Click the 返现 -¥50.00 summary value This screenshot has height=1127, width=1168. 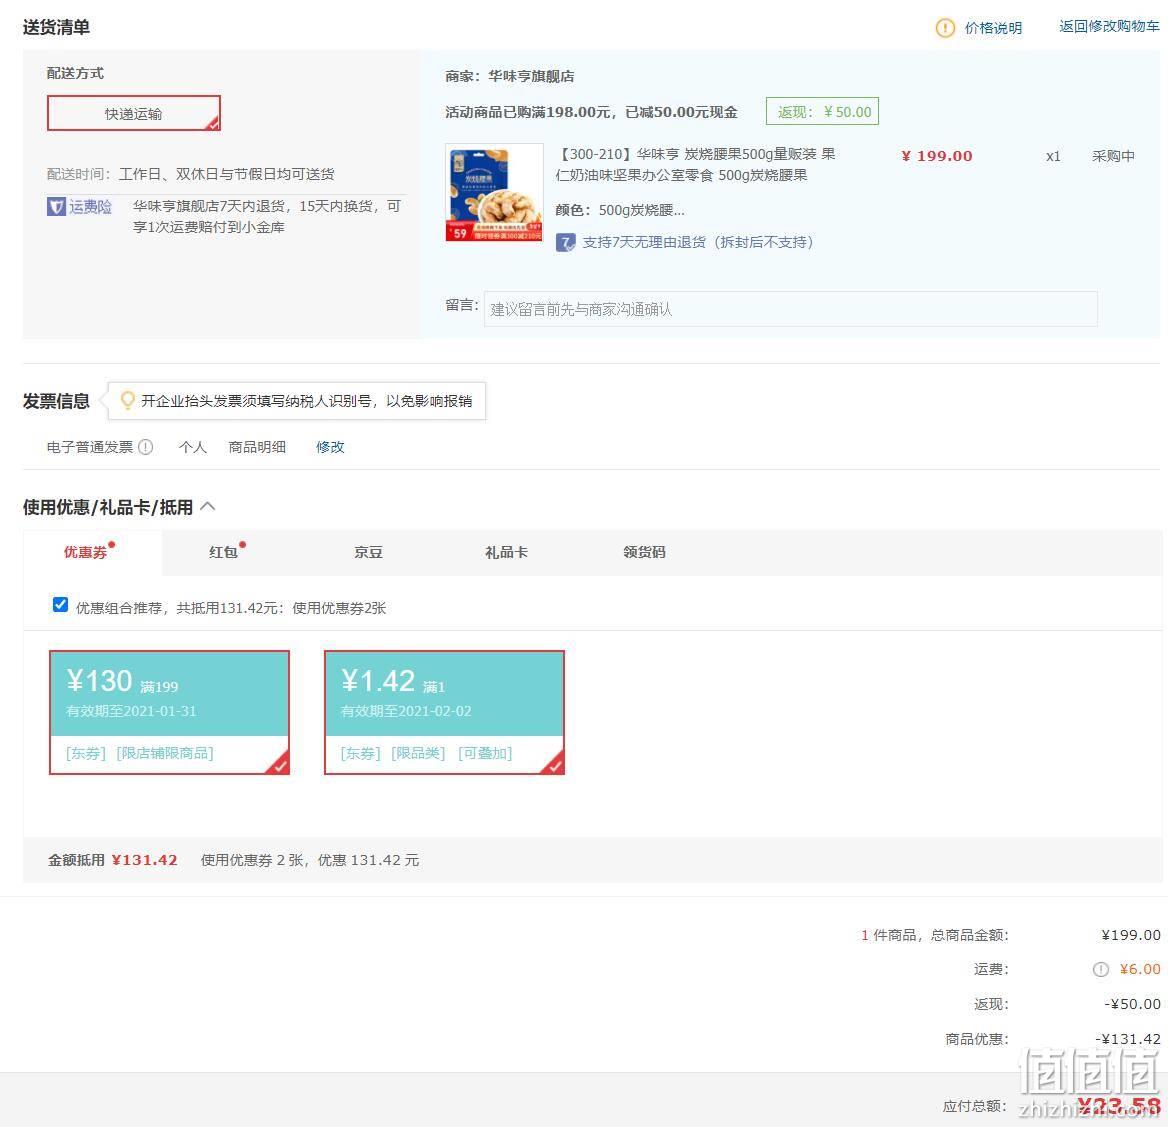pos(1132,1004)
